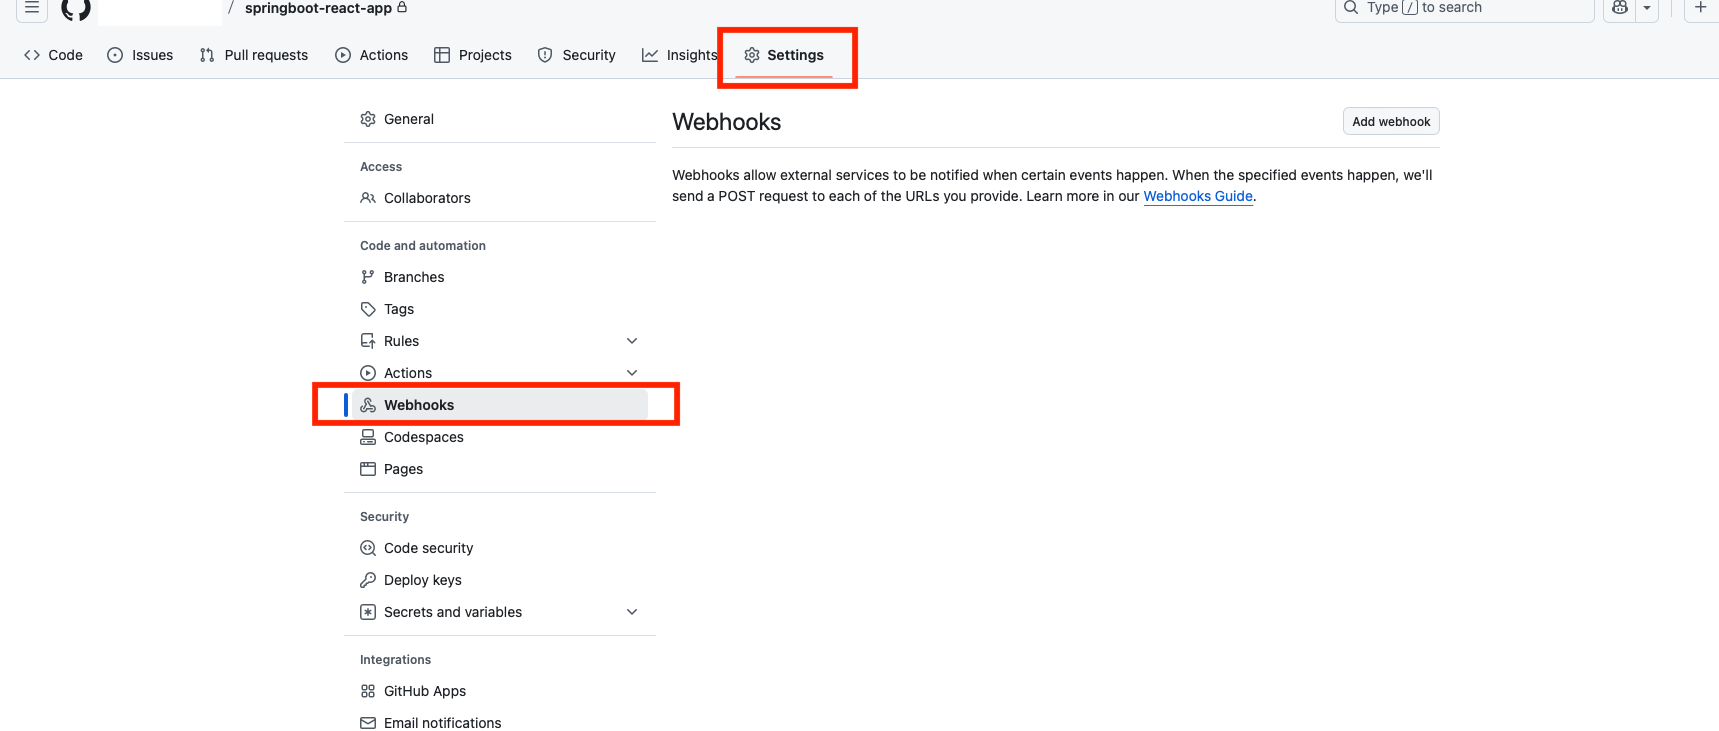Open GitHub Apps integrations page
Image resolution: width=1719 pixels, height=731 pixels.
tap(424, 691)
